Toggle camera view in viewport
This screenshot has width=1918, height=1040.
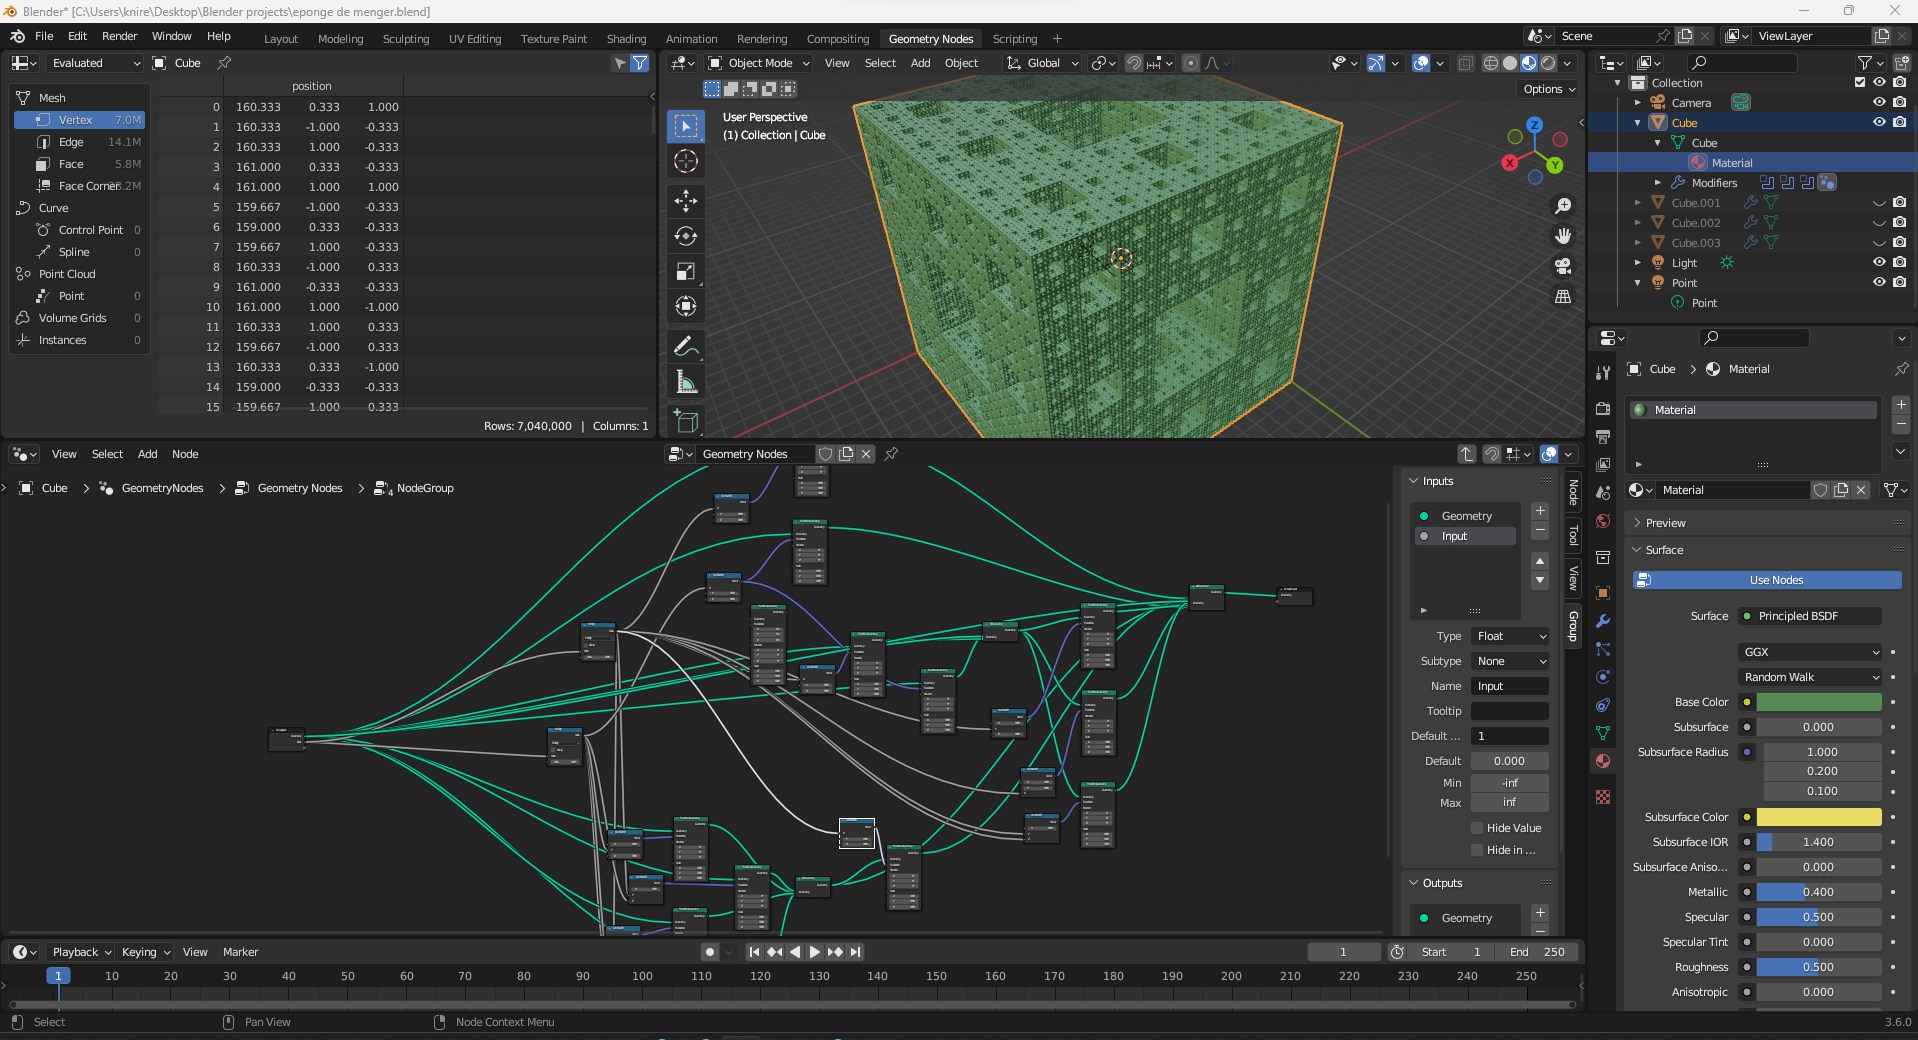click(1562, 266)
